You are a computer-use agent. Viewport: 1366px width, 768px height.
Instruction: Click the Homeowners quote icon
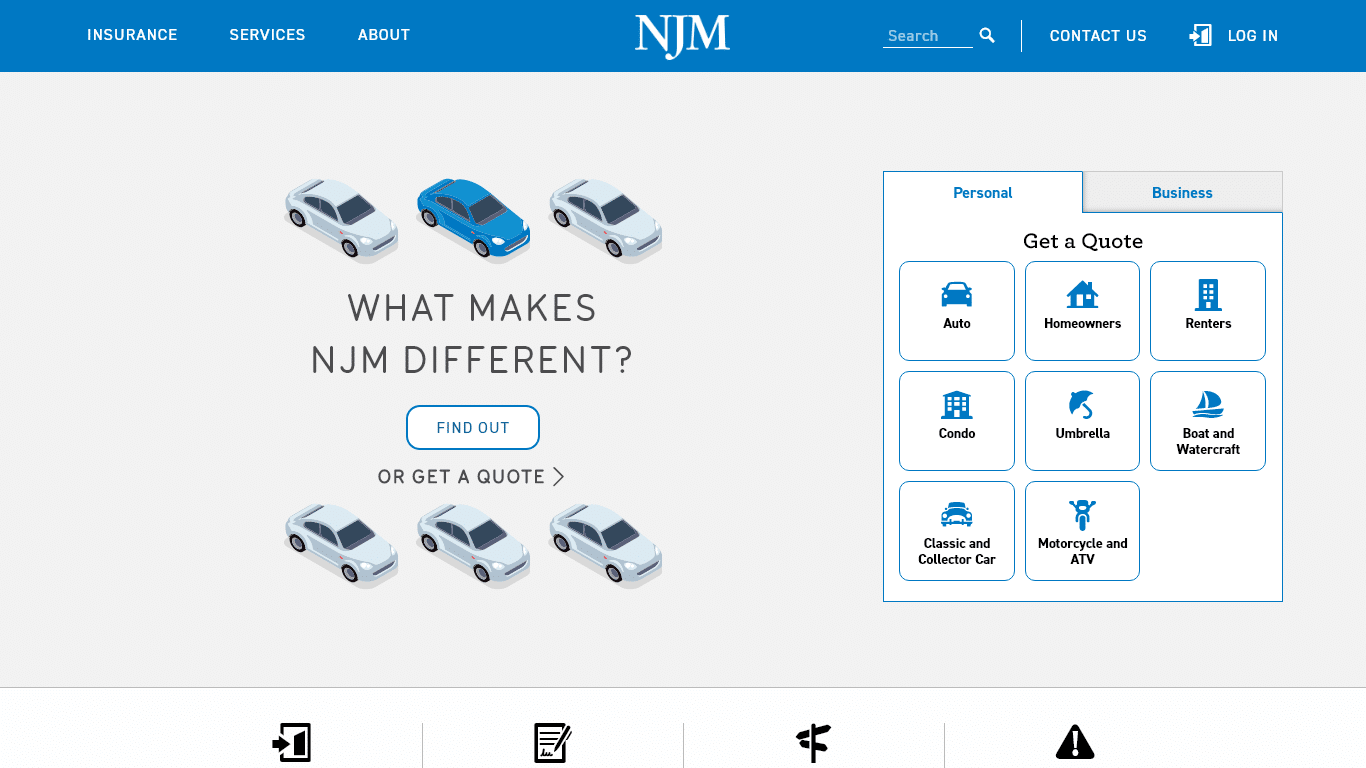[x=1082, y=296]
